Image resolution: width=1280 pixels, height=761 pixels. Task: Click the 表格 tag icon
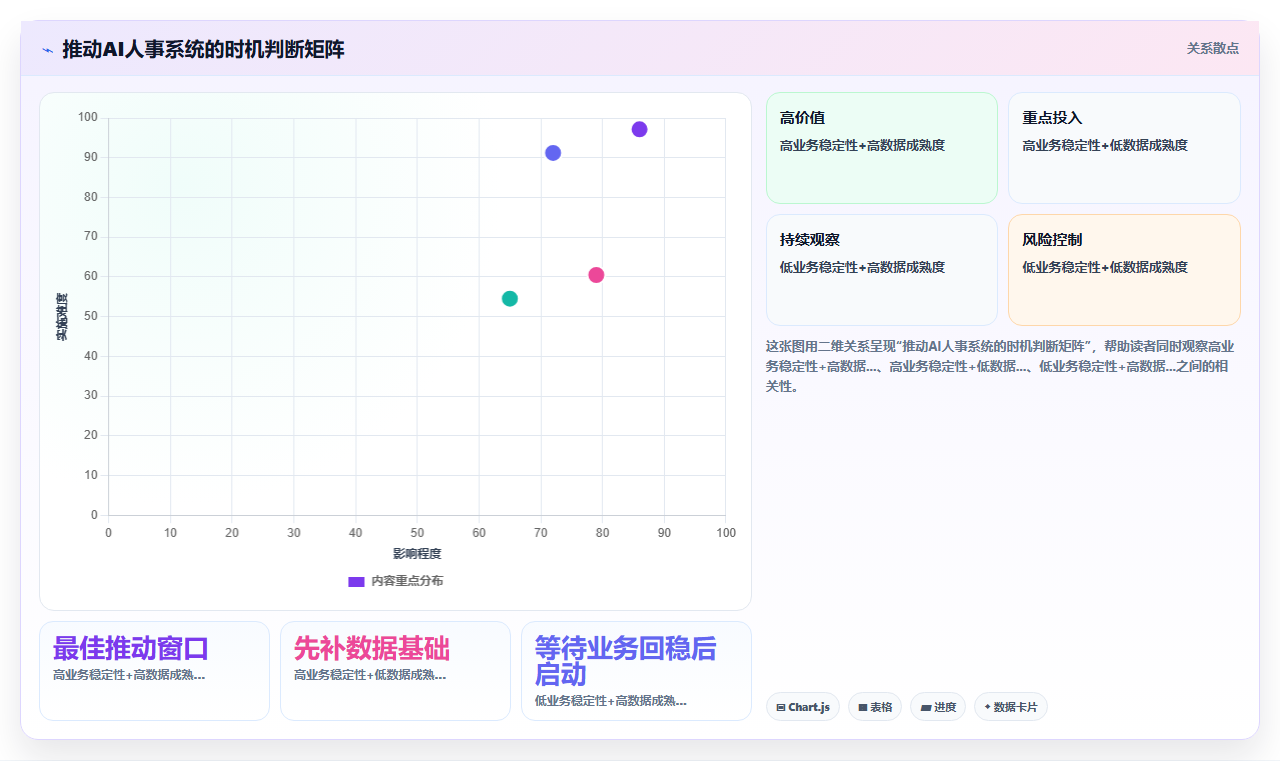pyautogui.click(x=863, y=707)
